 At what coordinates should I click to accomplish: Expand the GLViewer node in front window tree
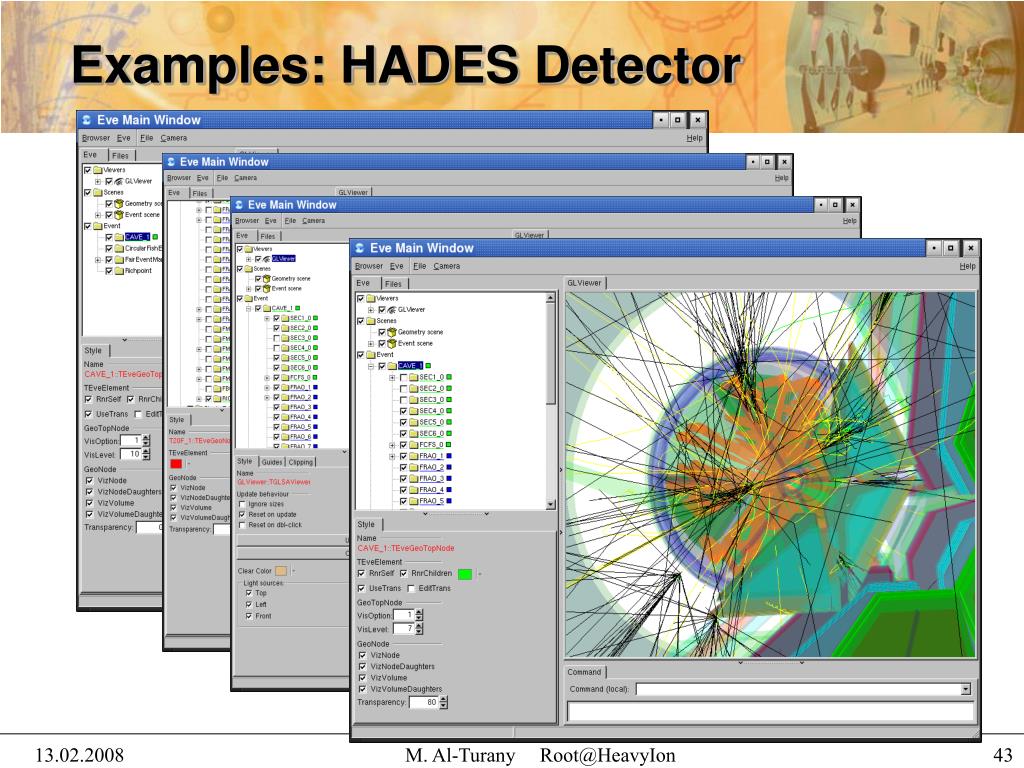coord(371,310)
